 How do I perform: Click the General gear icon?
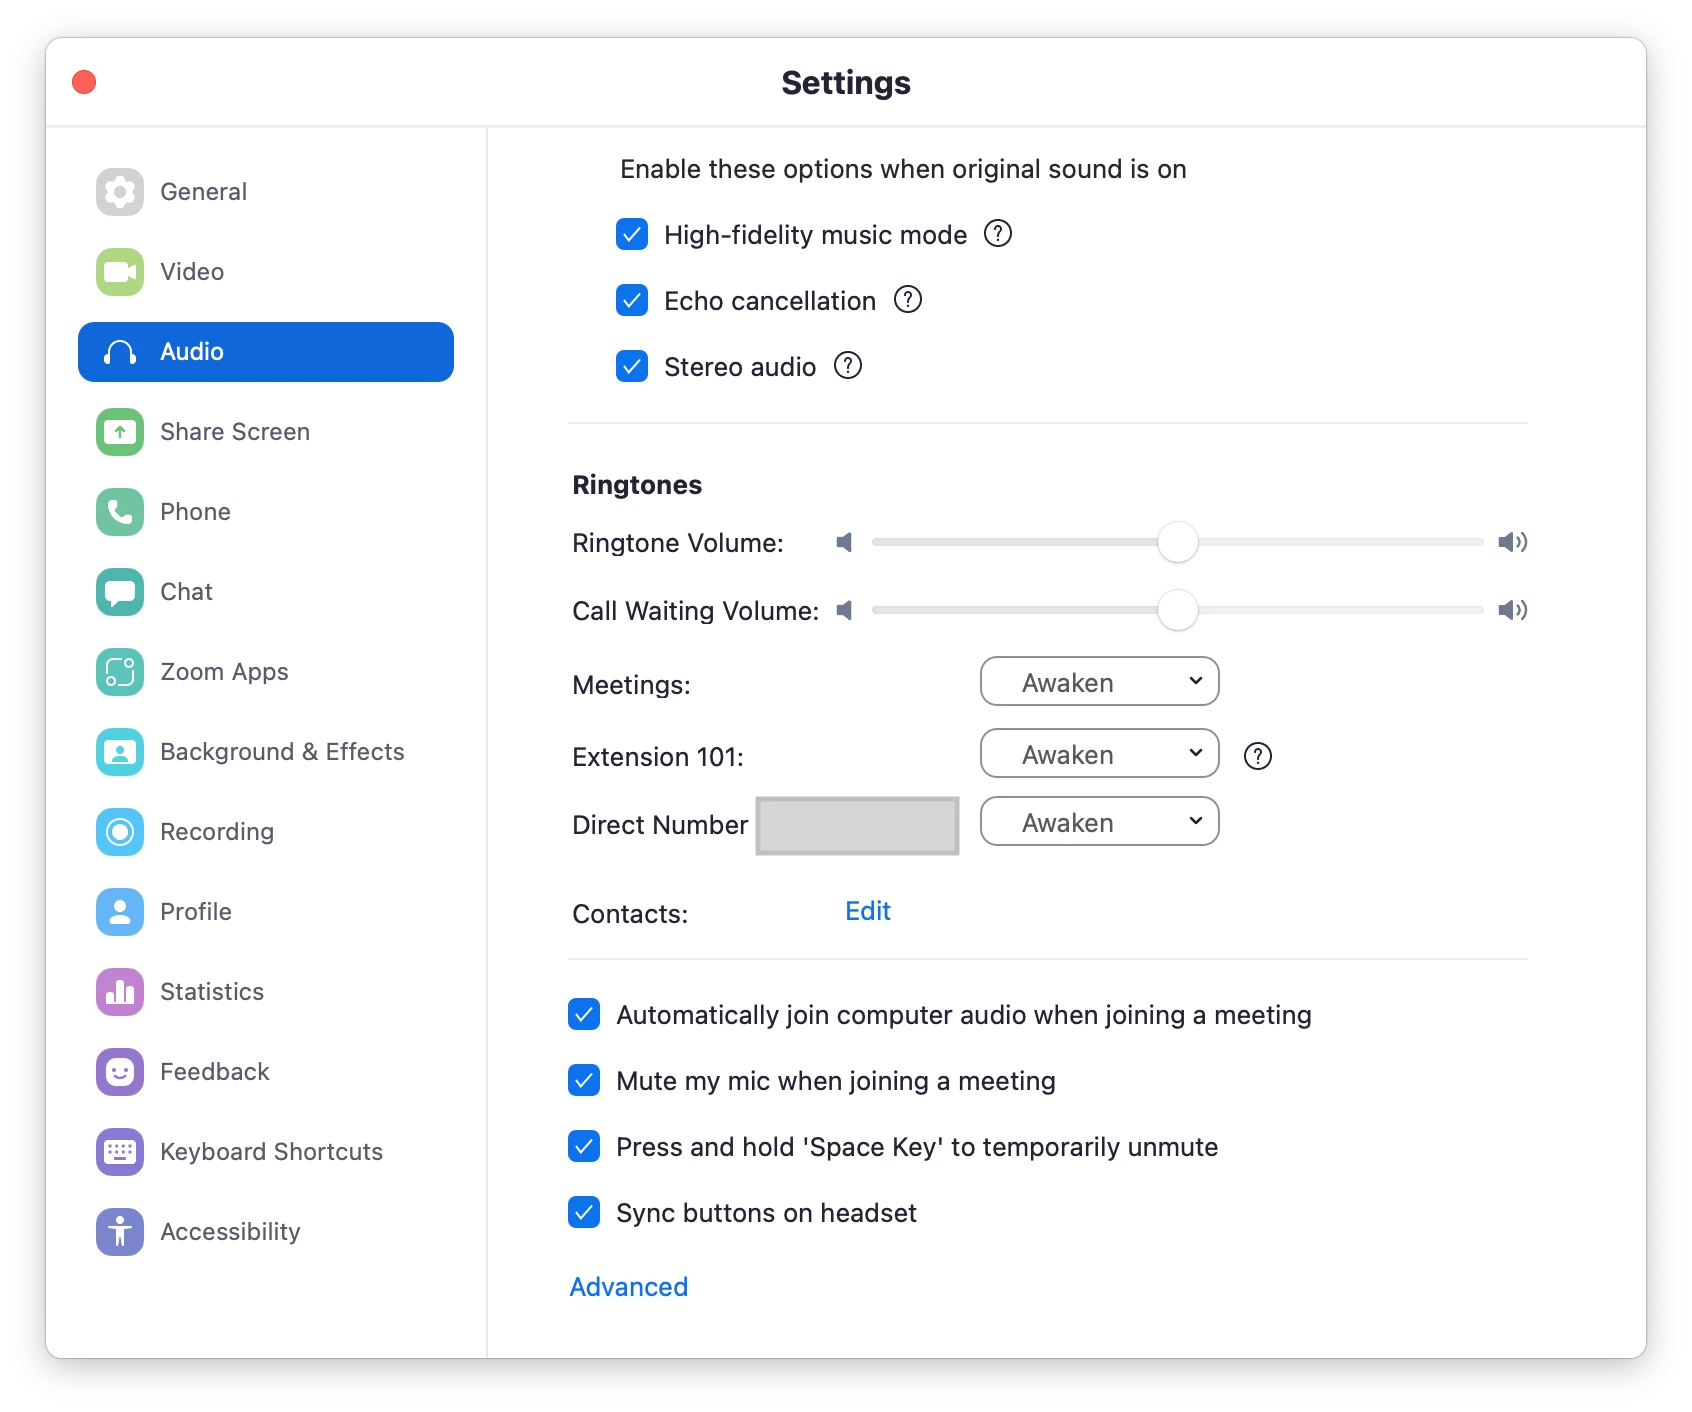tap(120, 192)
